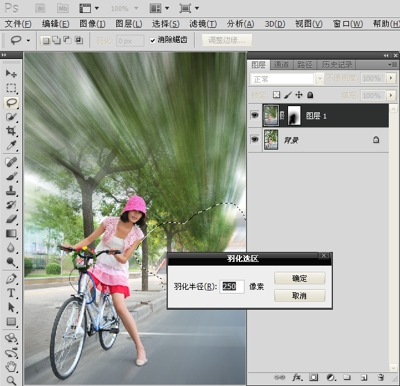
Task: Select the Move tool
Action: click(x=11, y=73)
